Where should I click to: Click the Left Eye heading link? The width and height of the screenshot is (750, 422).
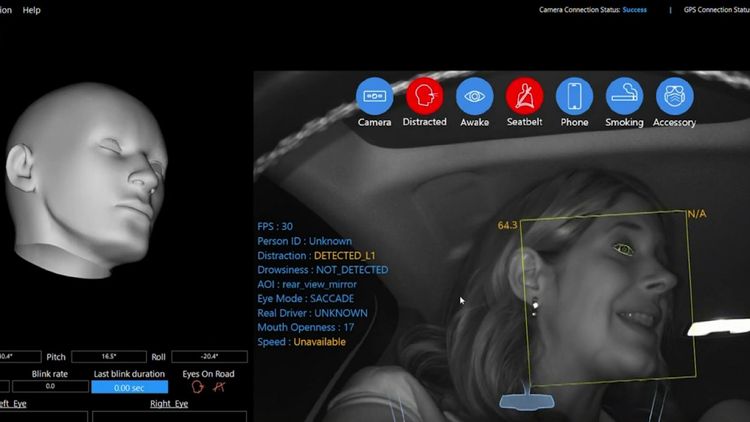tap(12, 404)
